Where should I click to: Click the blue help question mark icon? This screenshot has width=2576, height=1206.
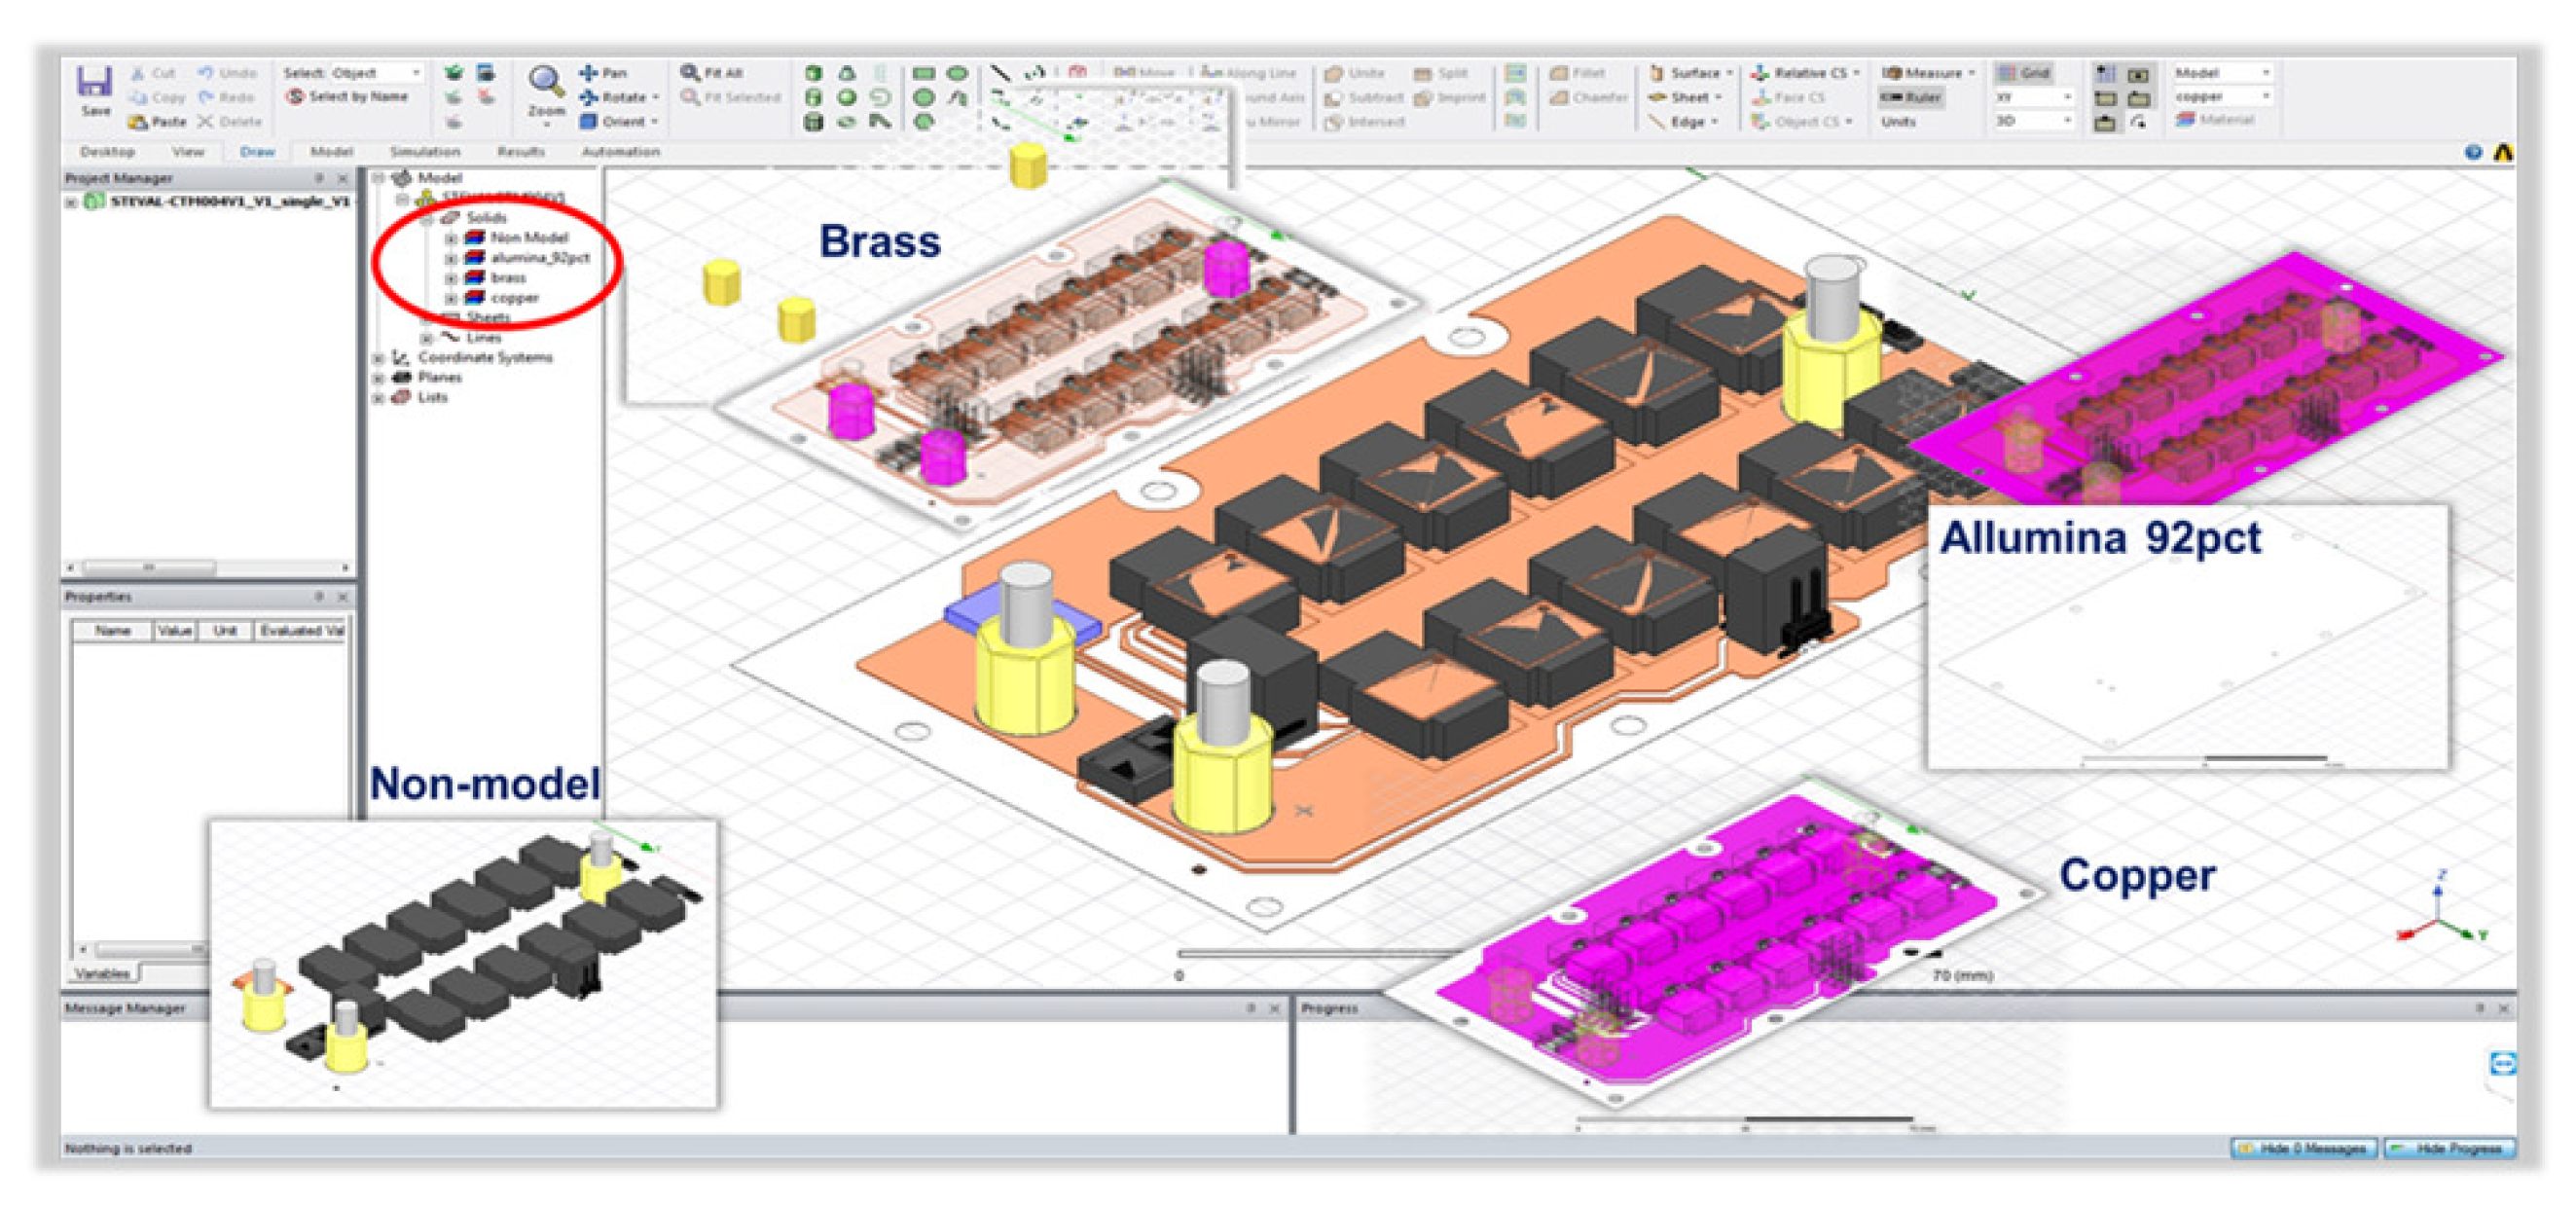2472,152
